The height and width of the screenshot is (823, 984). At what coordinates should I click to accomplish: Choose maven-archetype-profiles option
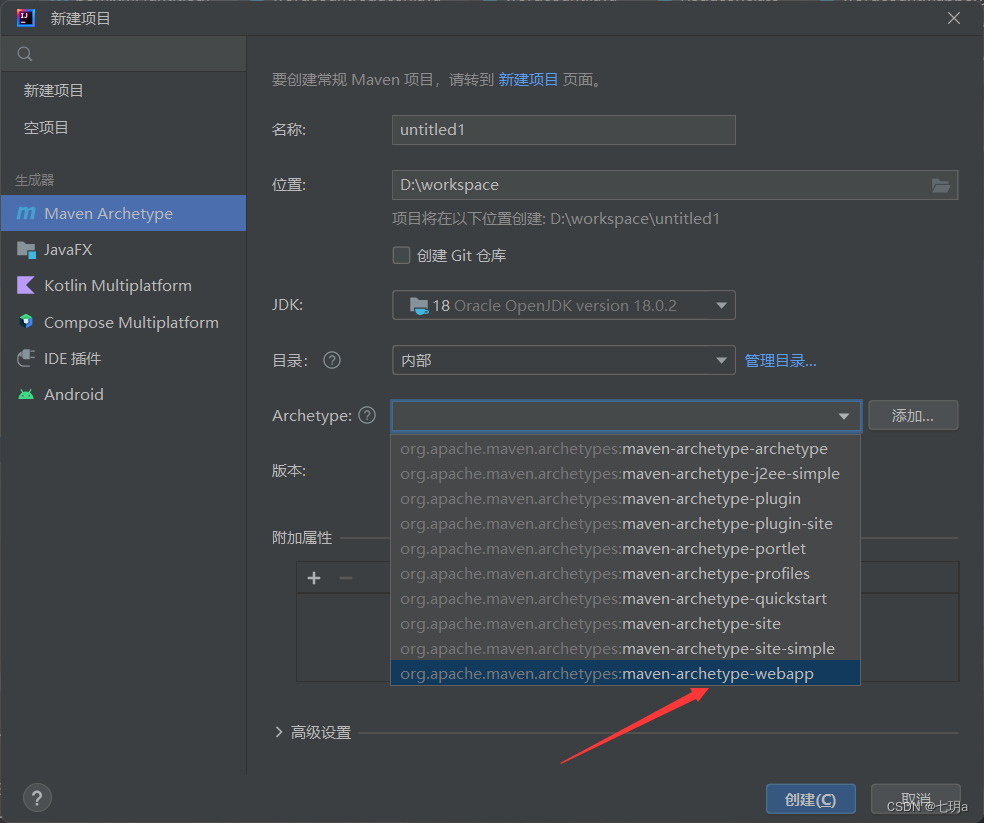625,574
